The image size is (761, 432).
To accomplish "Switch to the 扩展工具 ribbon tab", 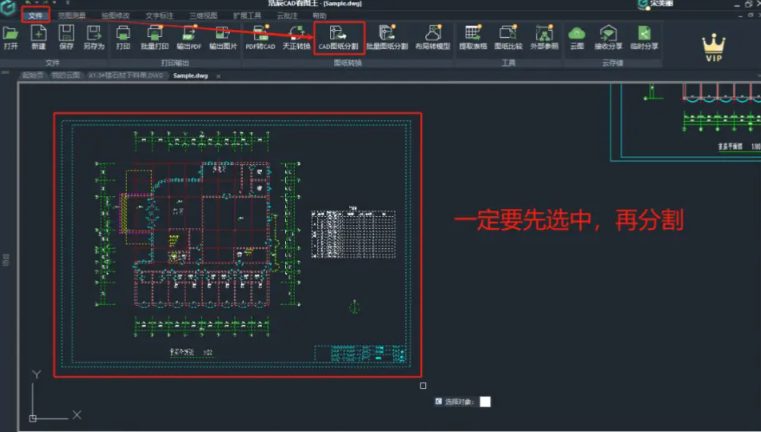I will 246,16.
